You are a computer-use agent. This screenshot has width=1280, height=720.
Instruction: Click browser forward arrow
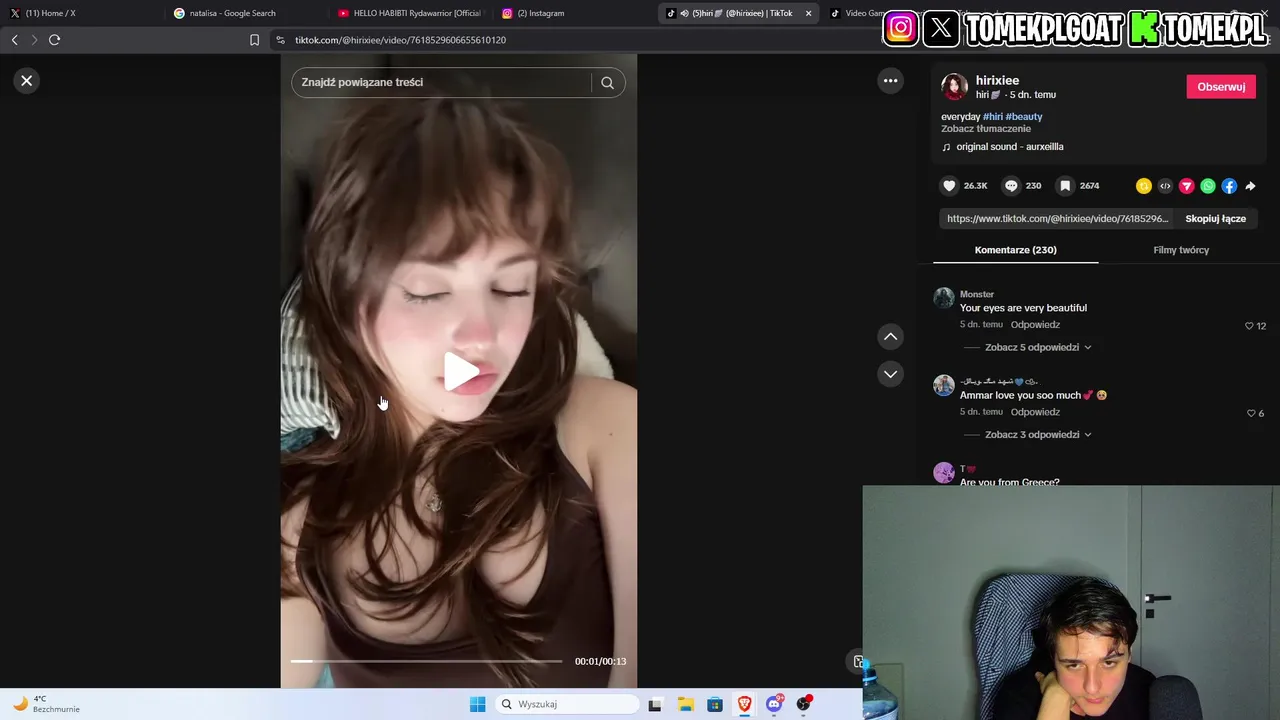pyautogui.click(x=34, y=40)
